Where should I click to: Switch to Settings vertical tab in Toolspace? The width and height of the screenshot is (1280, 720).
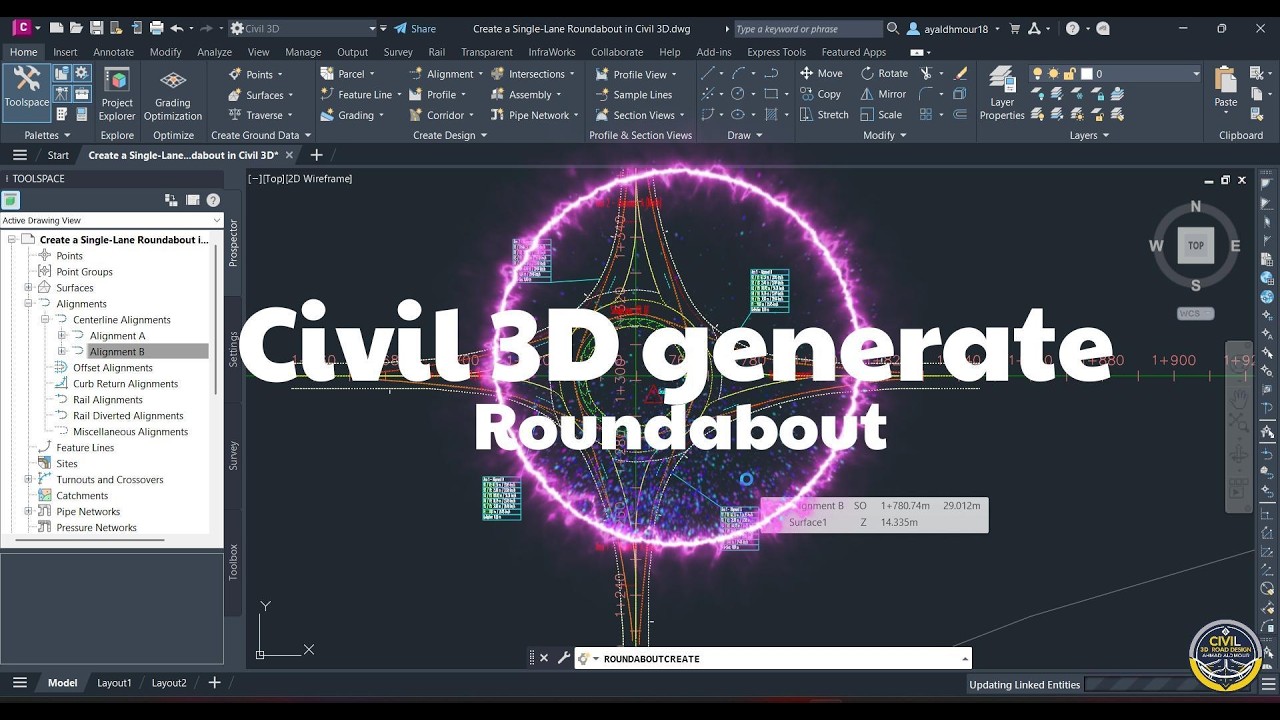234,348
